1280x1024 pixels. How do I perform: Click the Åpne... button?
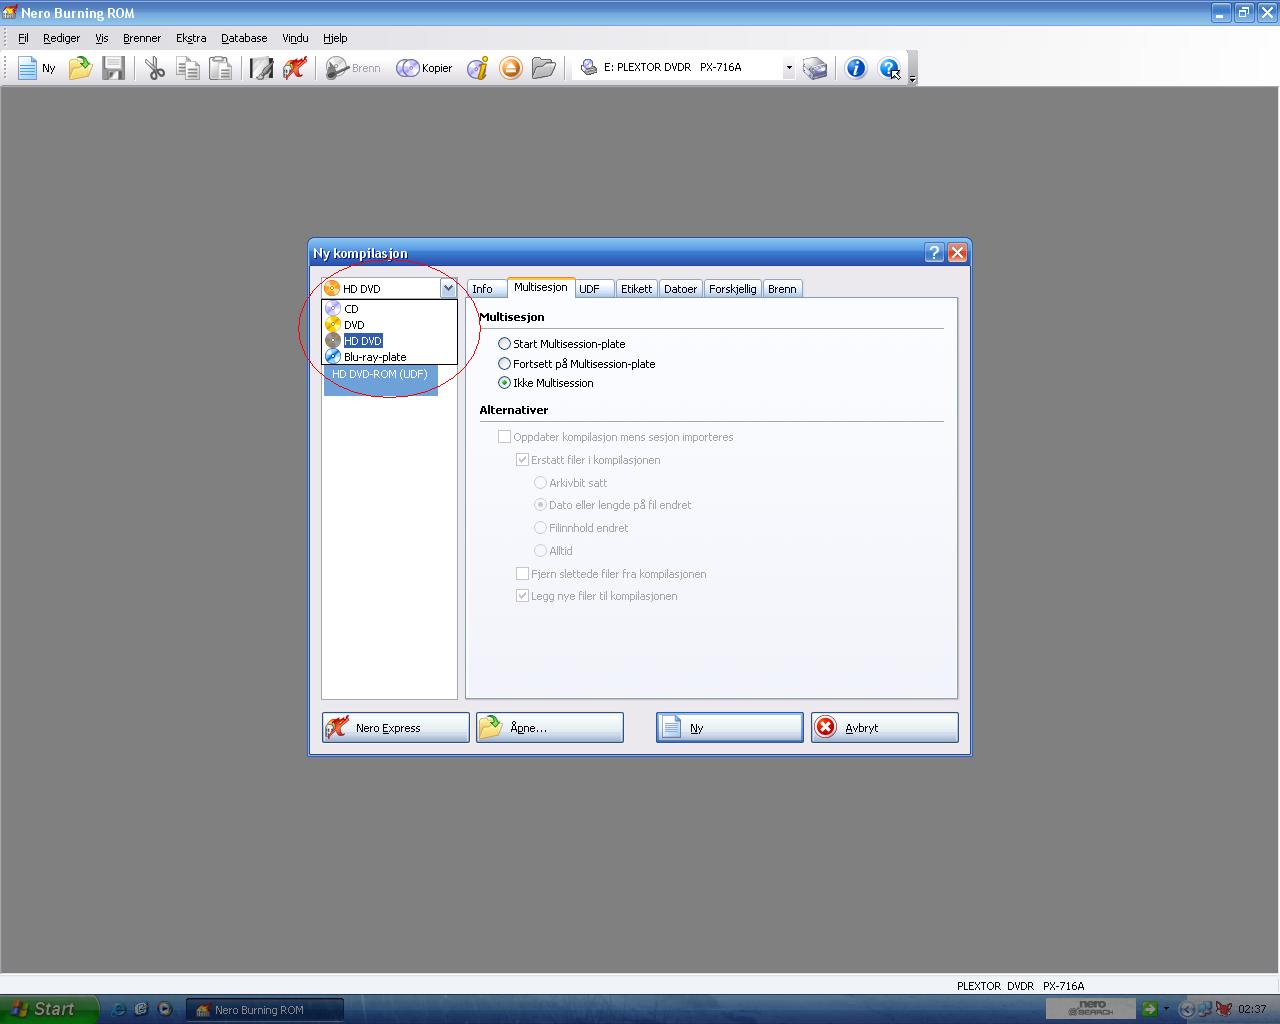point(550,727)
